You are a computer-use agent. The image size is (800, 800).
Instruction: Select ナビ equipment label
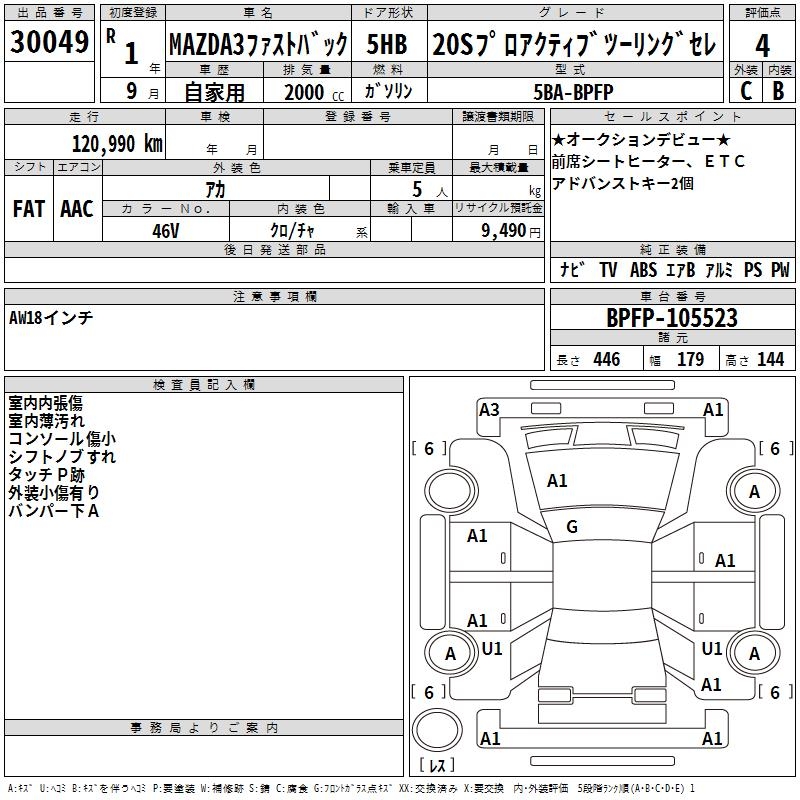pos(572,269)
